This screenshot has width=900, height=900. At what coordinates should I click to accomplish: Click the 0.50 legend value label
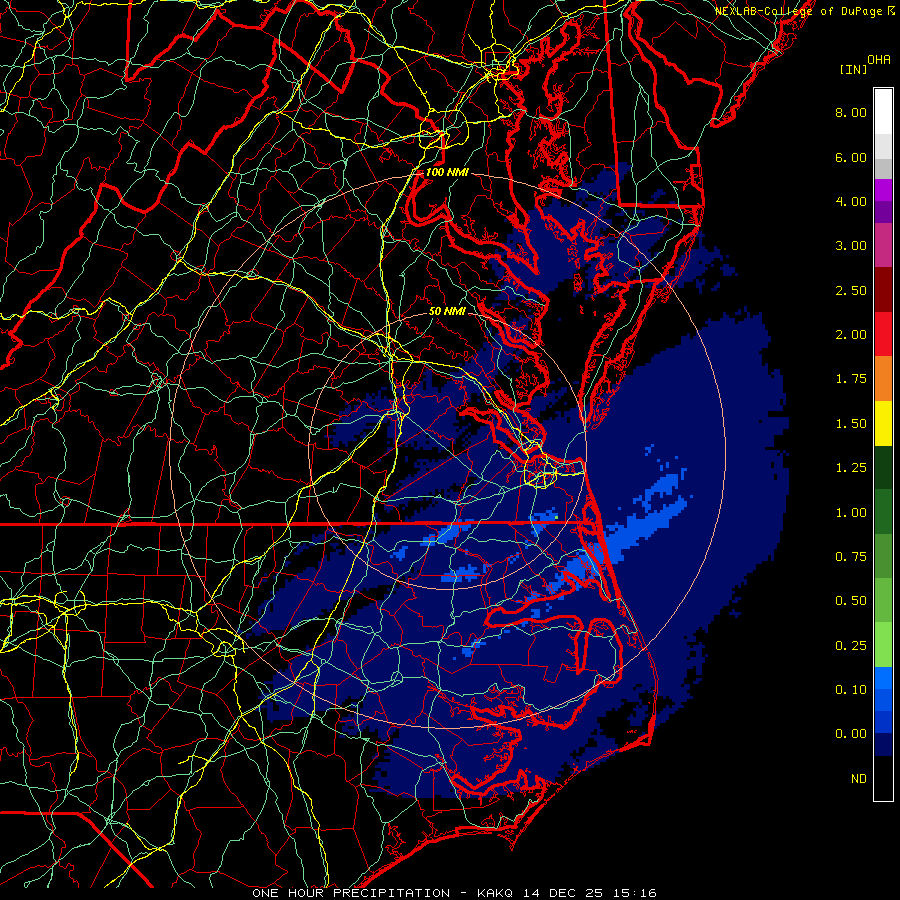click(x=851, y=601)
